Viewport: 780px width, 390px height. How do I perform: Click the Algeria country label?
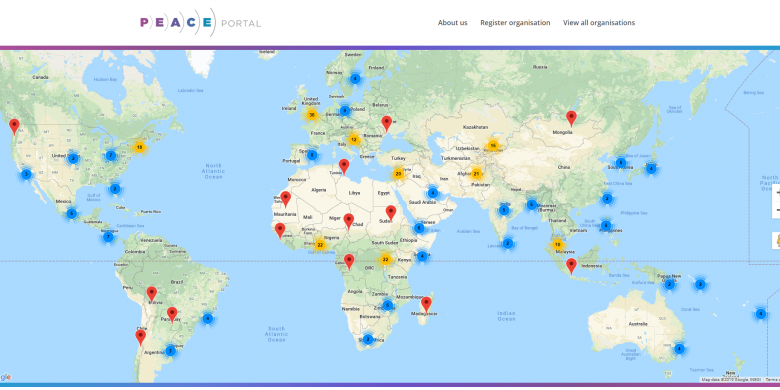pos(318,191)
